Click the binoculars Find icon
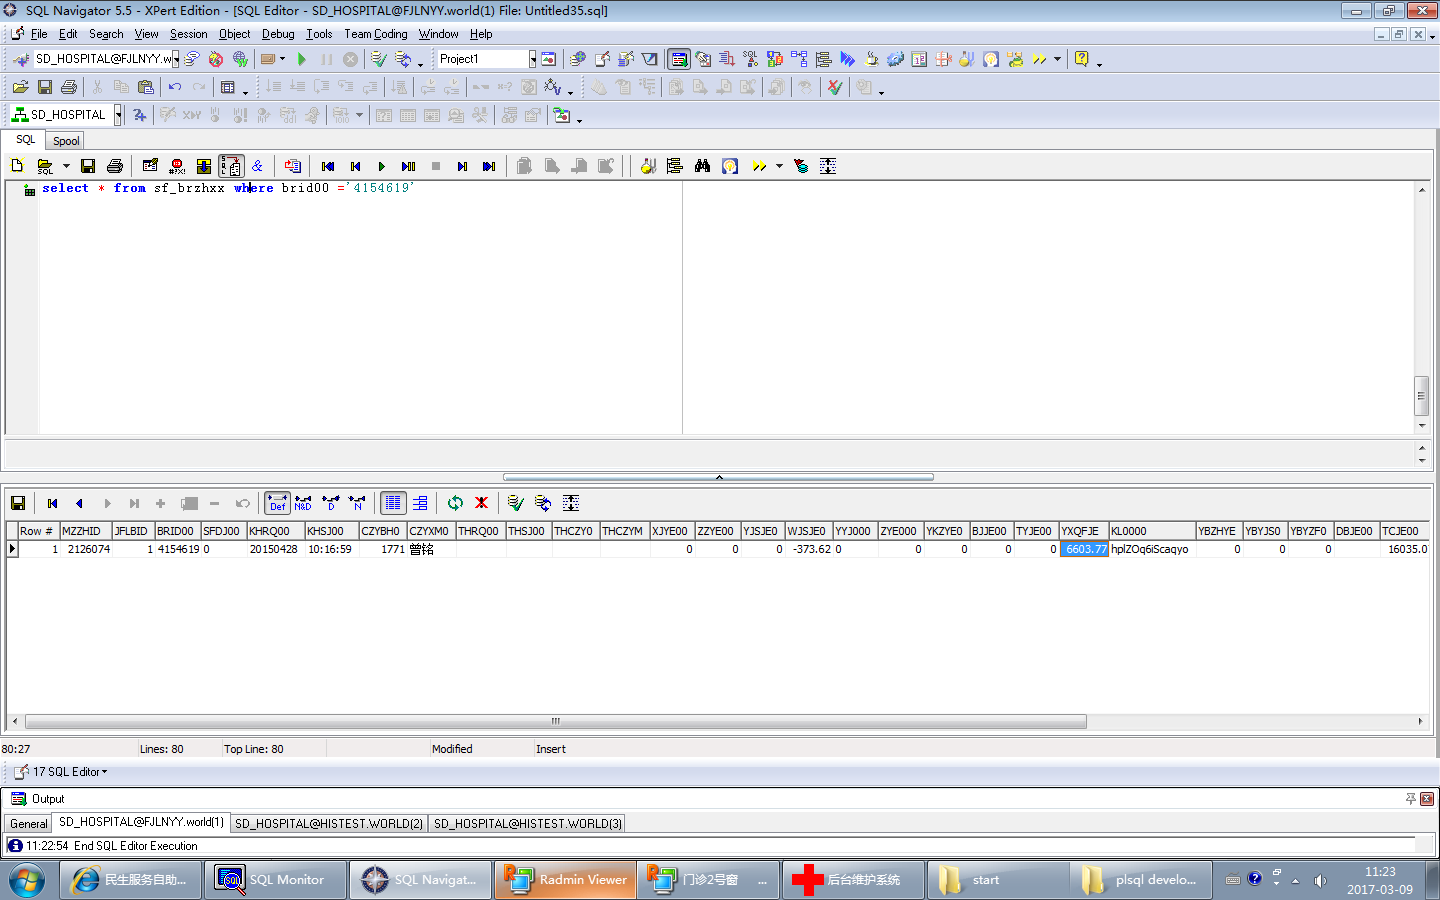The height and width of the screenshot is (900, 1440). point(702,166)
